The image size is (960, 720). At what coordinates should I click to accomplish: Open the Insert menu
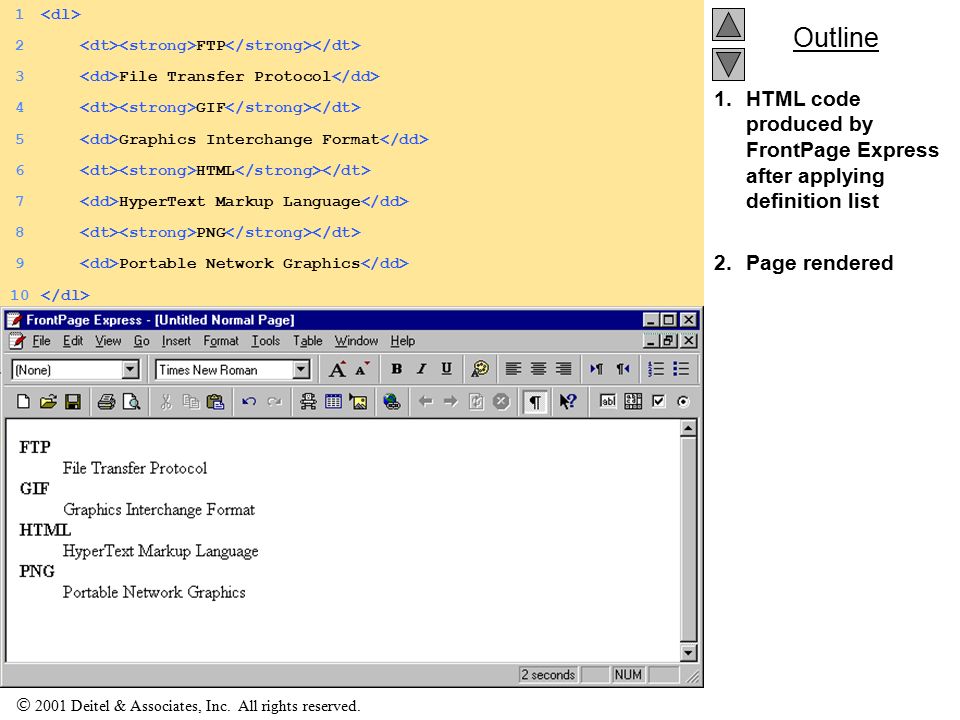tap(176, 341)
